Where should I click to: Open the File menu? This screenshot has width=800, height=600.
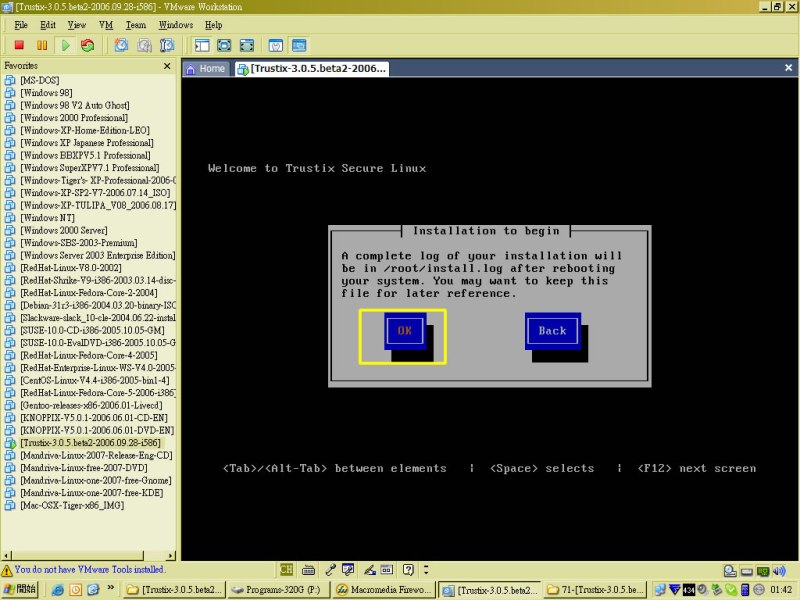pos(21,25)
